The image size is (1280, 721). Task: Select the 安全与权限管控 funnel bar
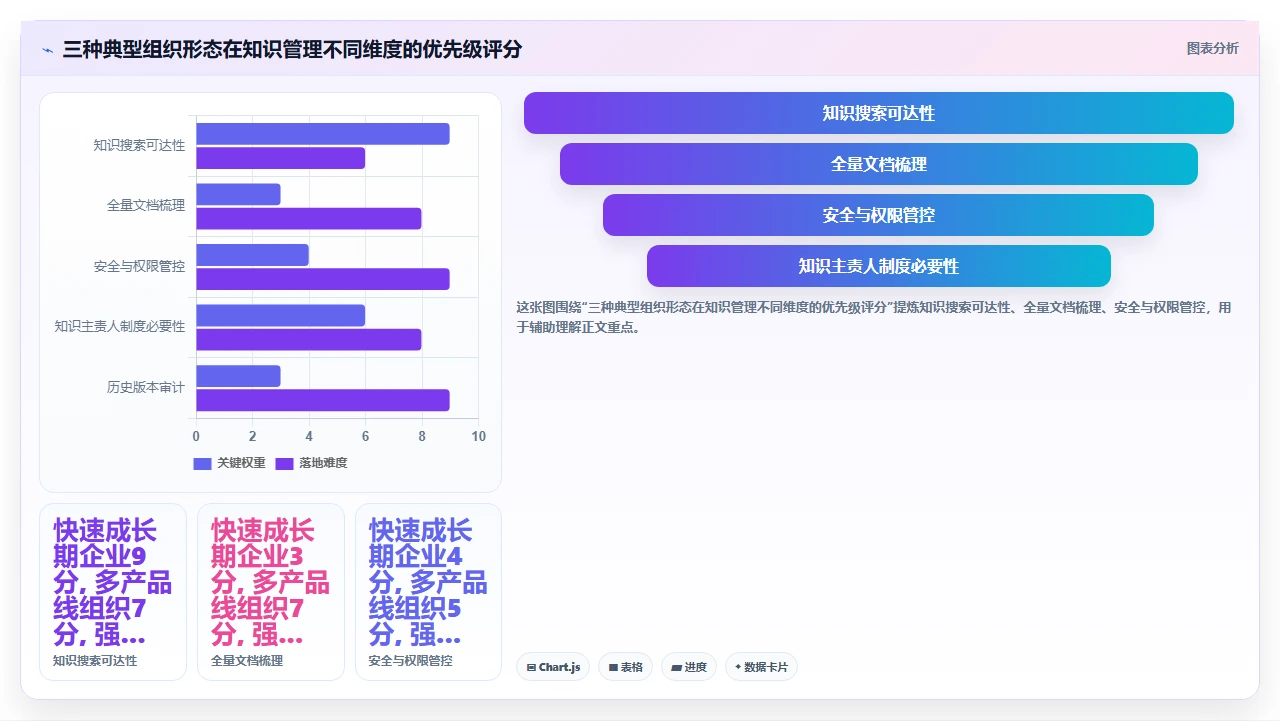pos(878,215)
